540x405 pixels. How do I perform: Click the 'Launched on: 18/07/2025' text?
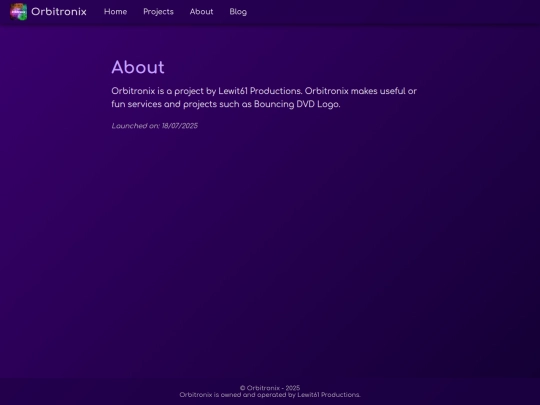[x=155, y=126]
